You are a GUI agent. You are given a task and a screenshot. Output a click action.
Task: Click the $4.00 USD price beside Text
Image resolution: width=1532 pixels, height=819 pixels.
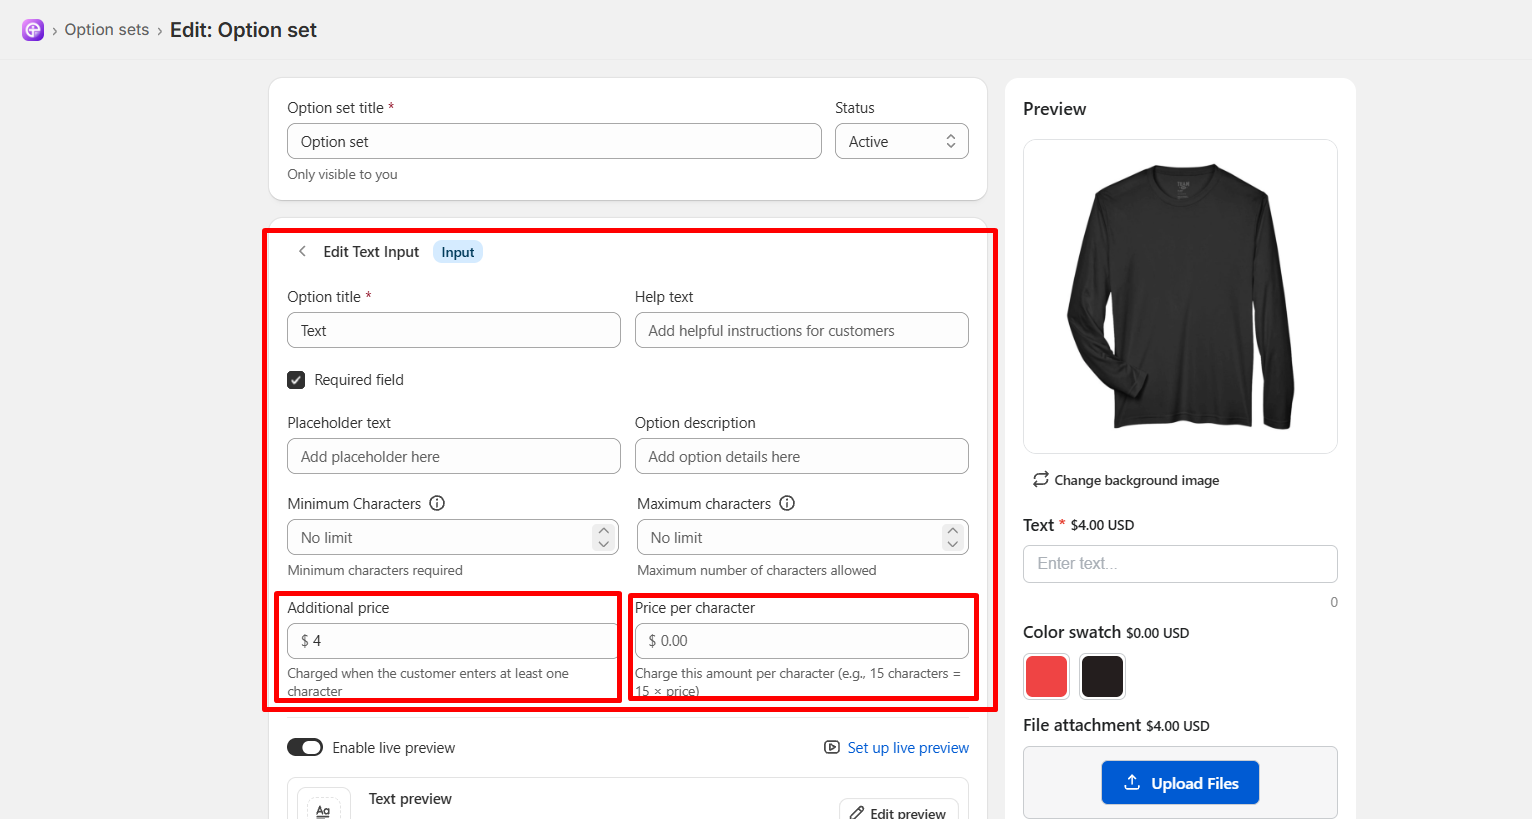1102,525
